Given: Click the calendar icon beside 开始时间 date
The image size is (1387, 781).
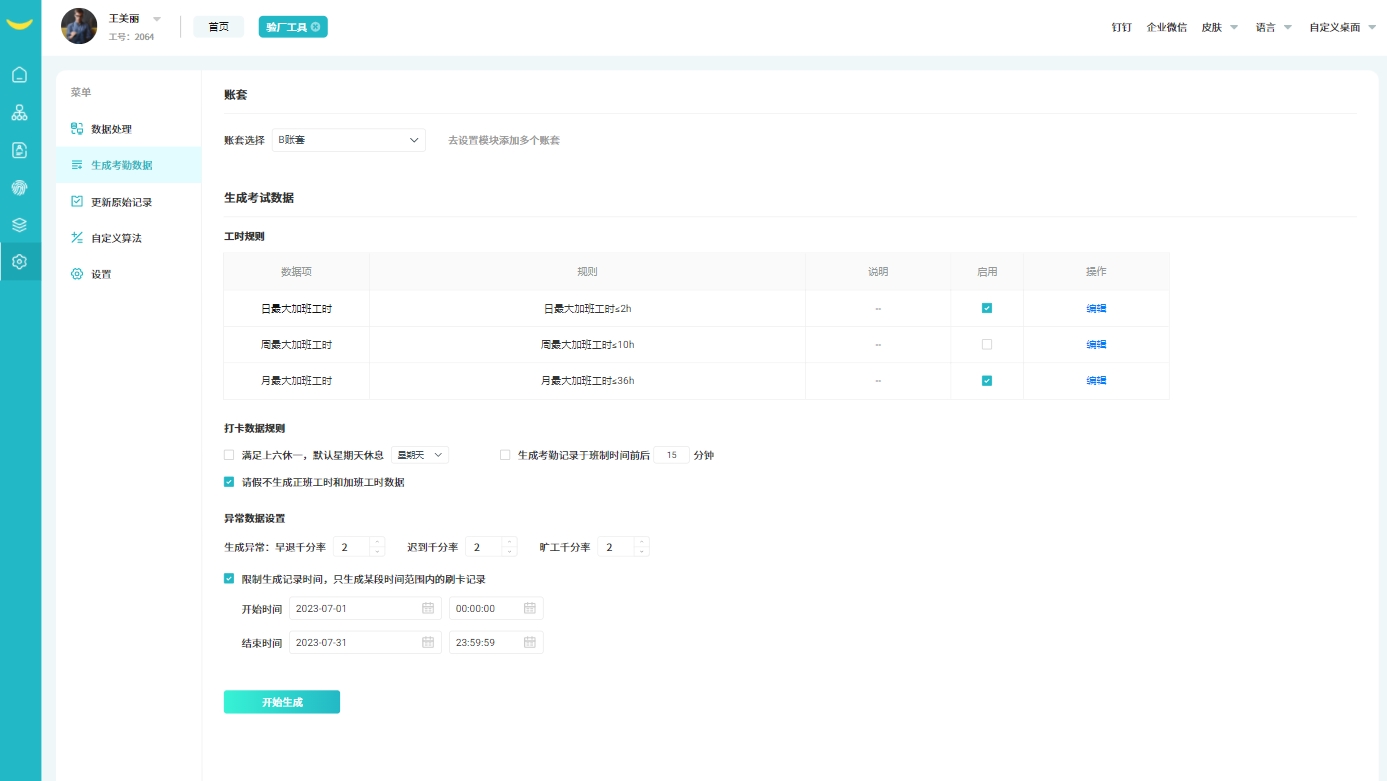Looking at the screenshot, I should click(430, 608).
